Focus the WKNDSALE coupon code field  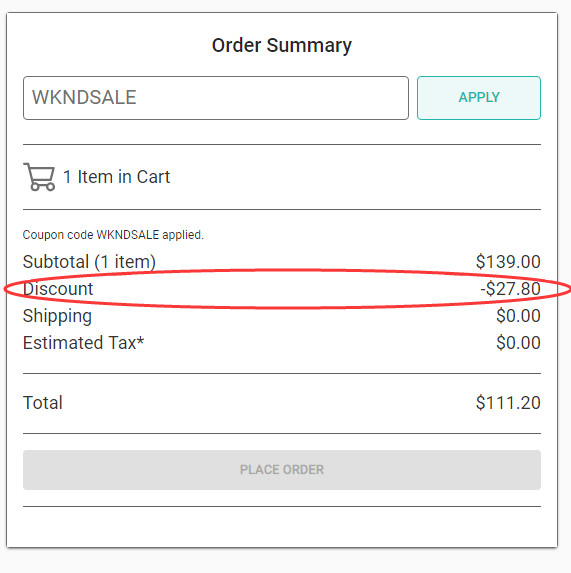click(x=216, y=98)
